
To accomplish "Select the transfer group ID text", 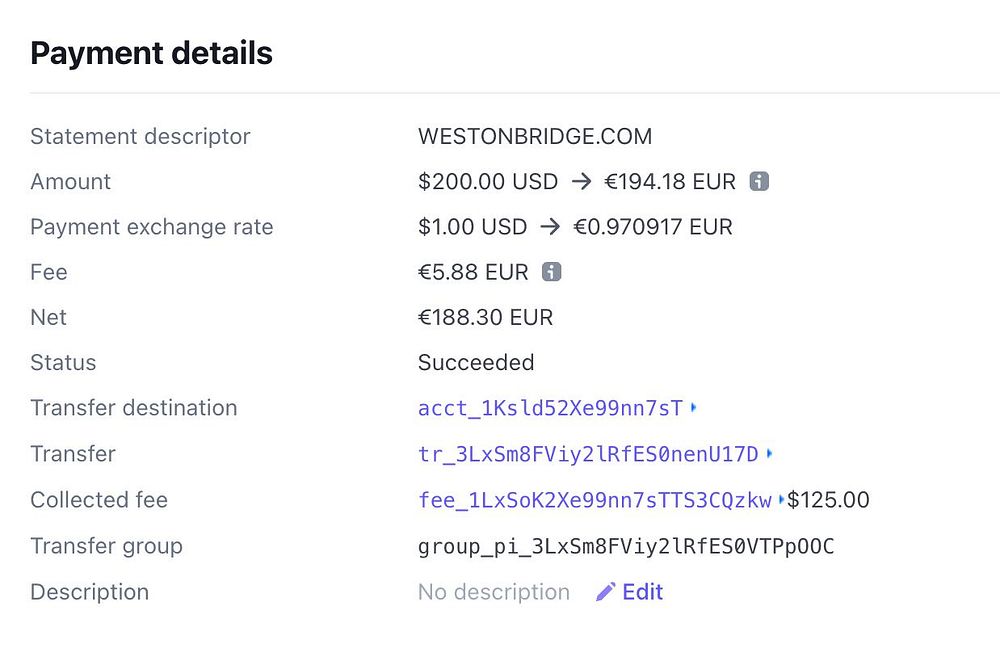I will tap(626, 546).
